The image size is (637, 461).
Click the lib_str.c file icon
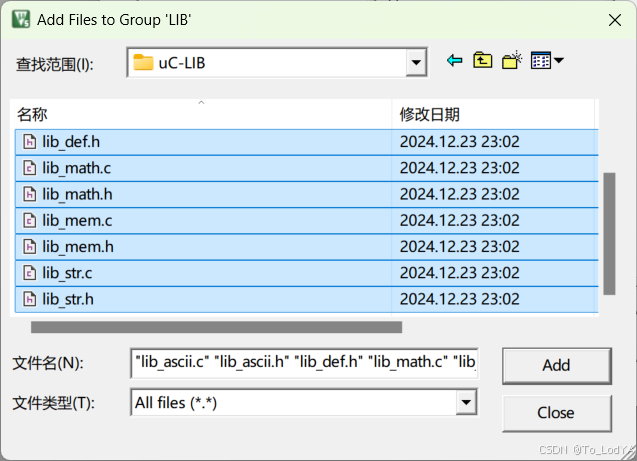(29, 273)
